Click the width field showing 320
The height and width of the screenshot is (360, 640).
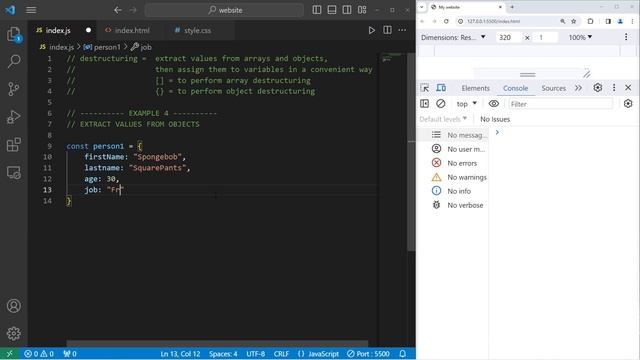(x=508, y=37)
